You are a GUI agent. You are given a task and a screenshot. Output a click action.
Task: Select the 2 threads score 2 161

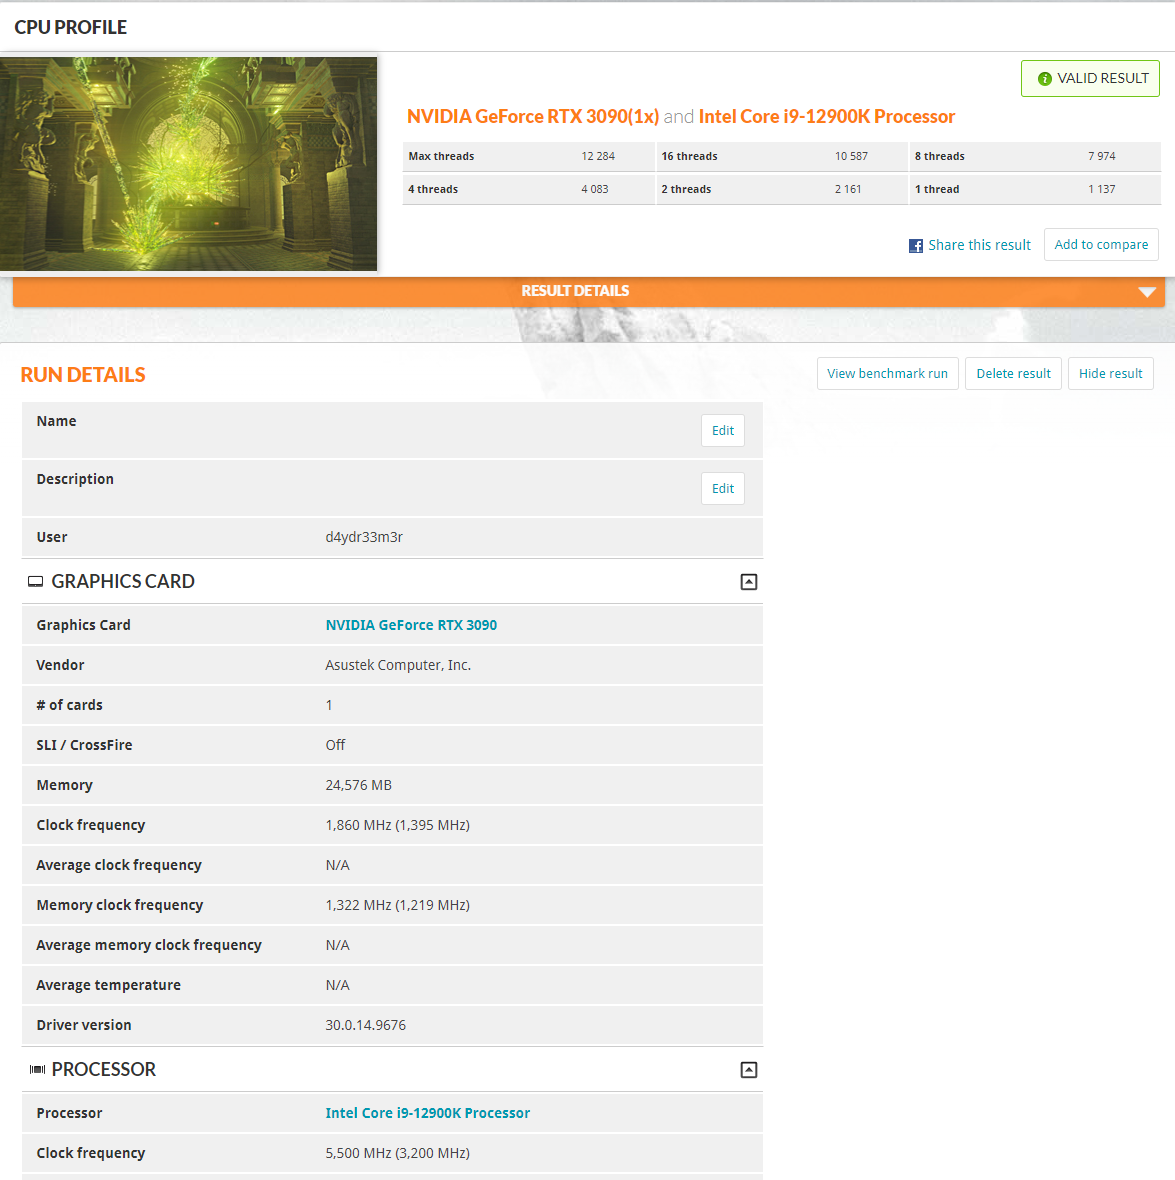click(848, 190)
